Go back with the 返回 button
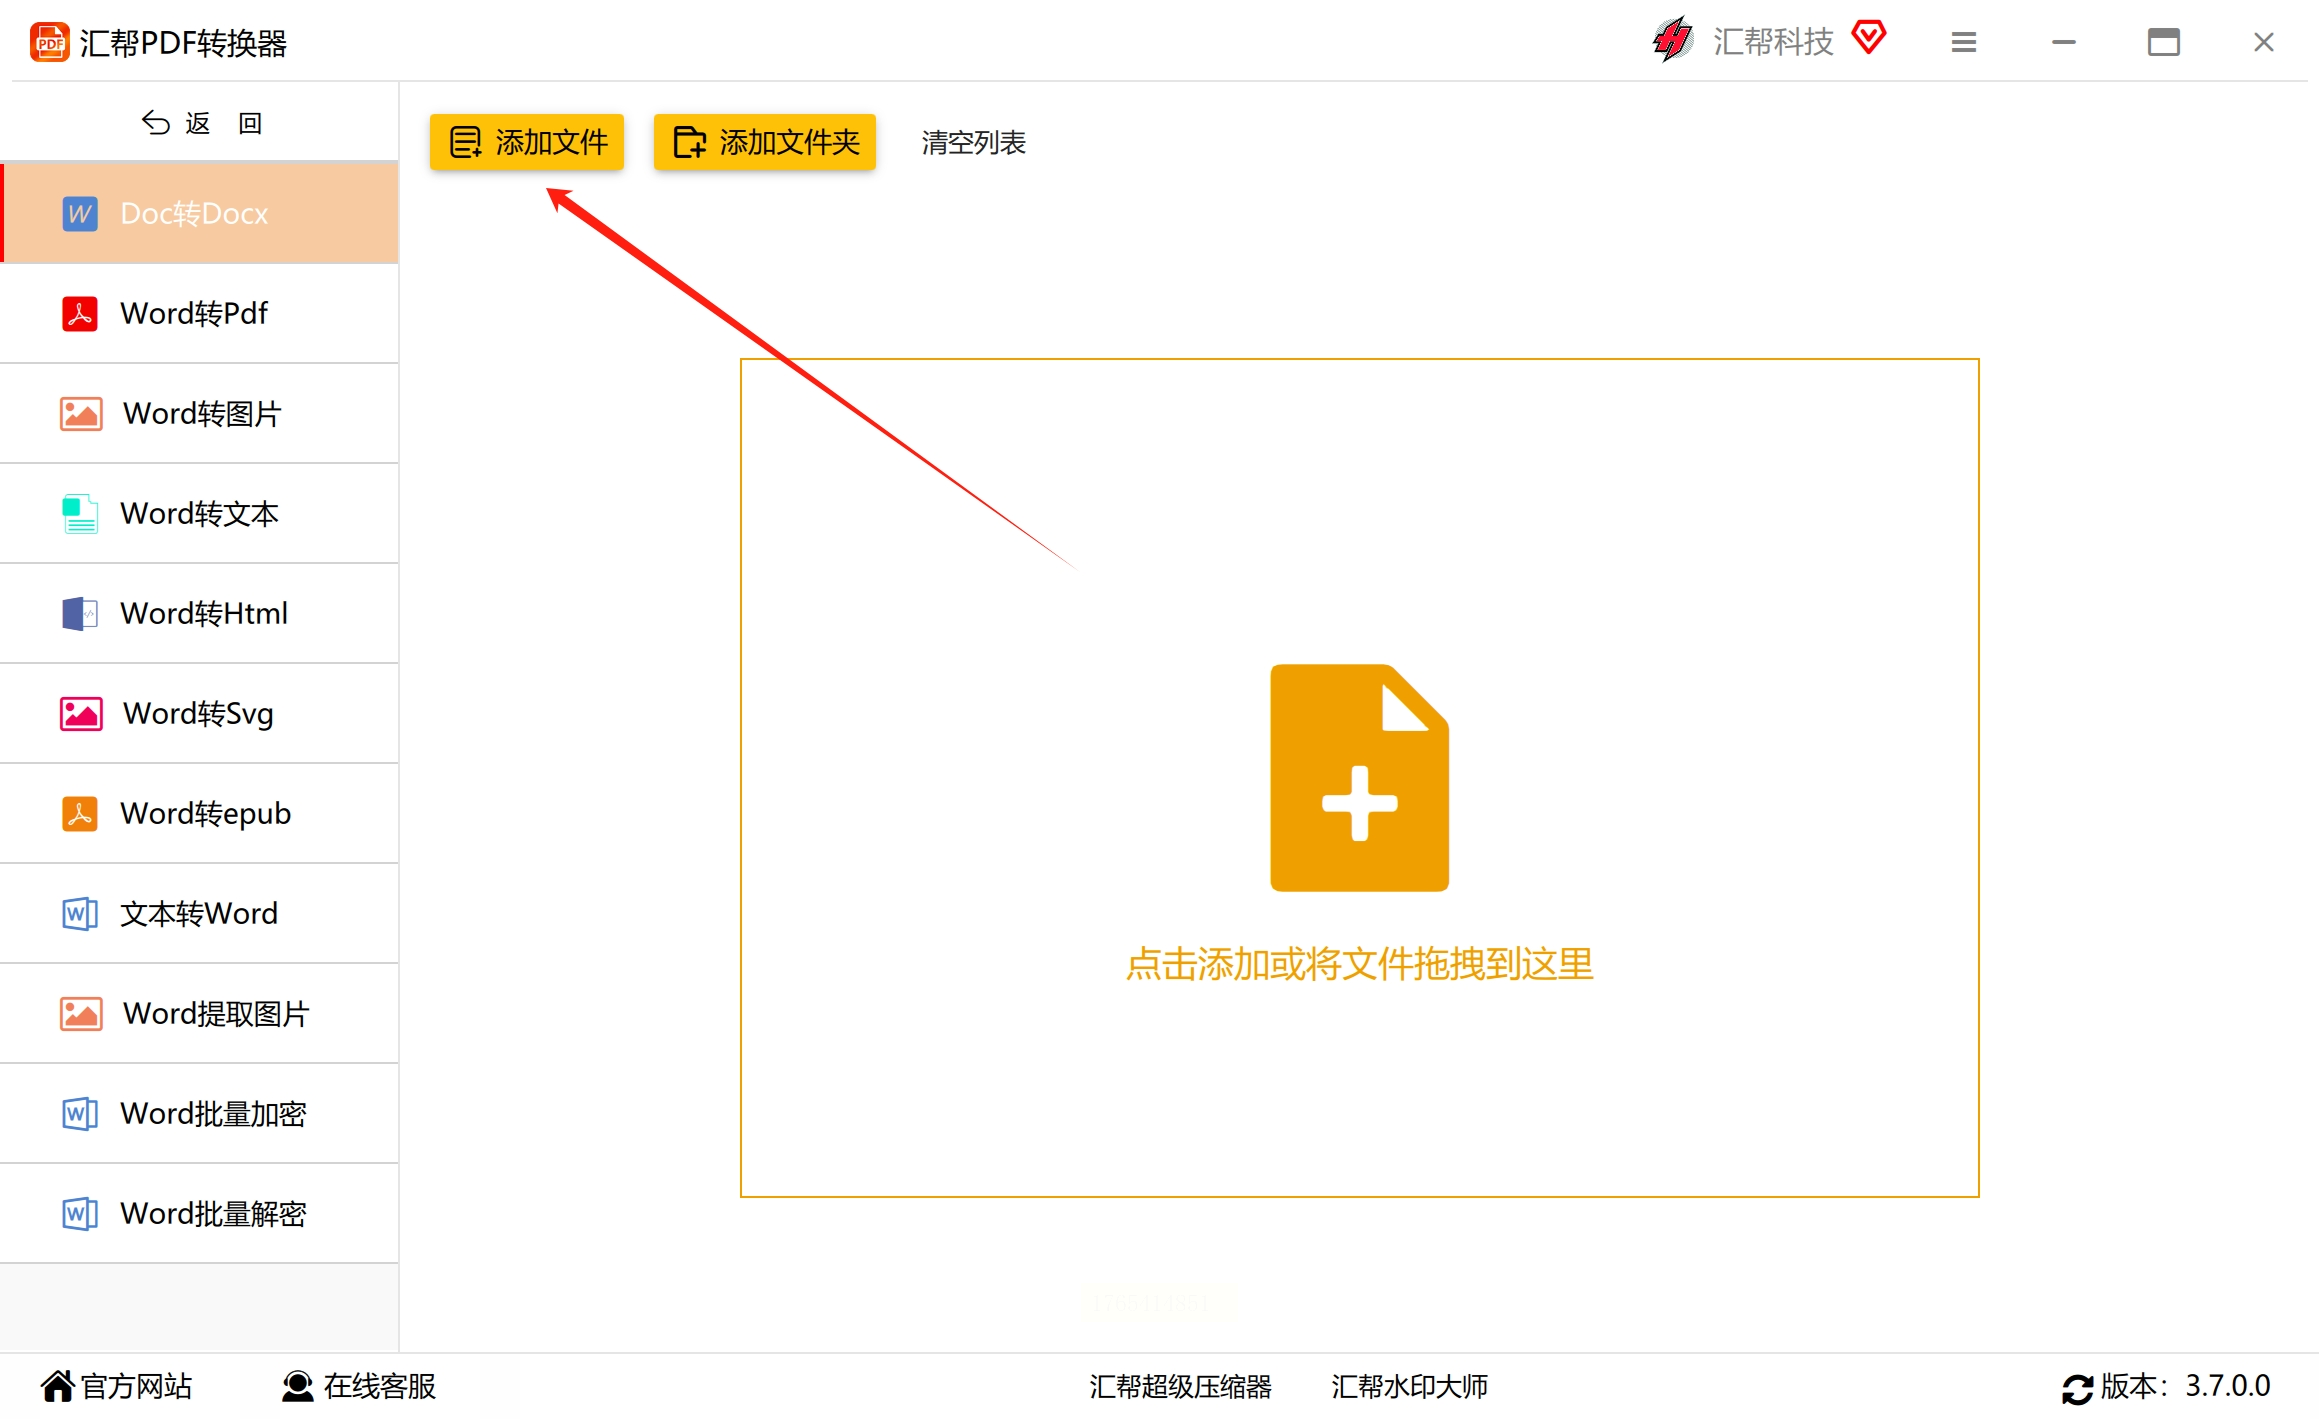This screenshot has height=1419, width=2319. point(200,123)
